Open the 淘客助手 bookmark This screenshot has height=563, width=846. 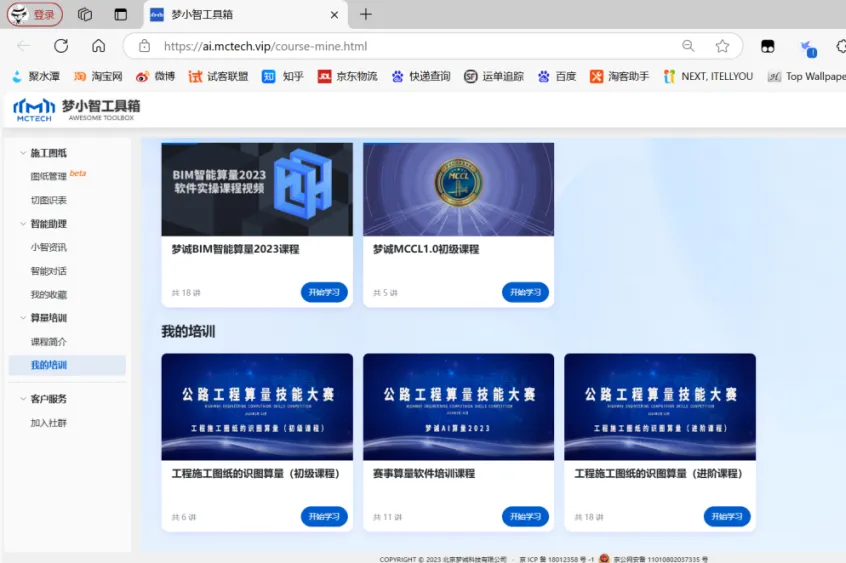619,77
